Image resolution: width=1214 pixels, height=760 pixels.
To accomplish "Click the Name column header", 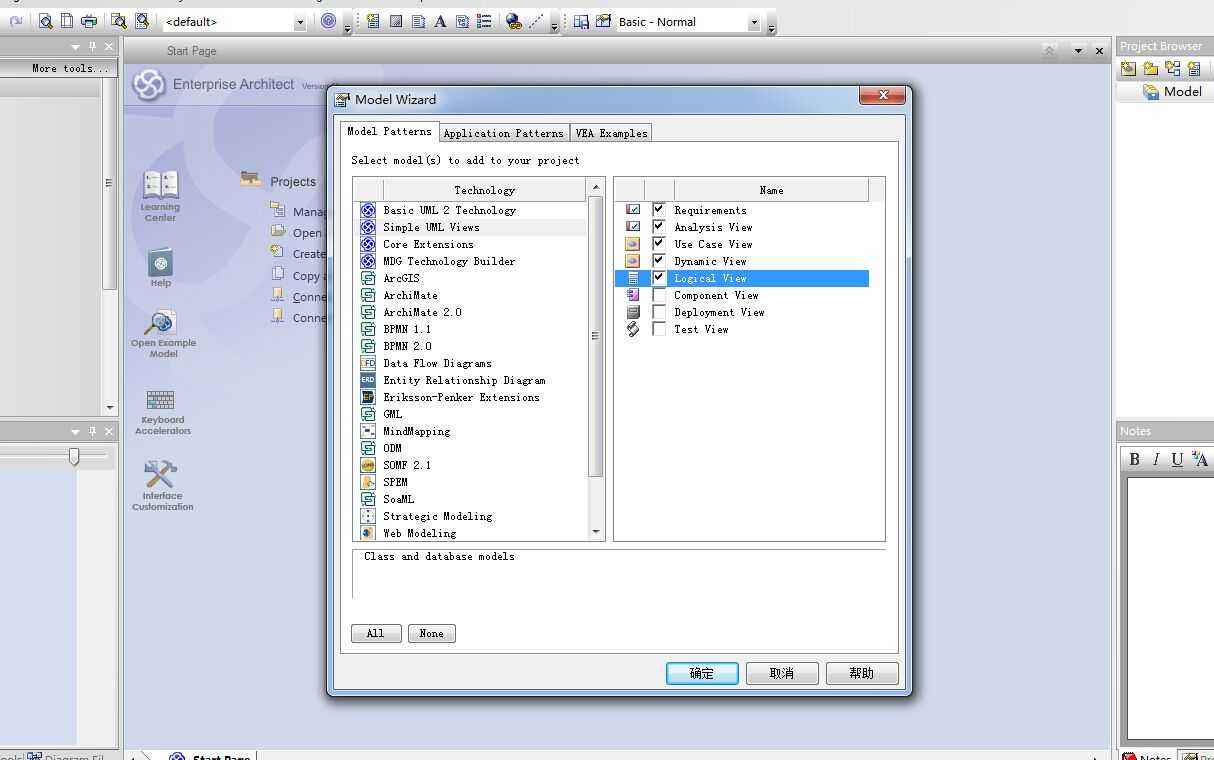I will click(771, 190).
